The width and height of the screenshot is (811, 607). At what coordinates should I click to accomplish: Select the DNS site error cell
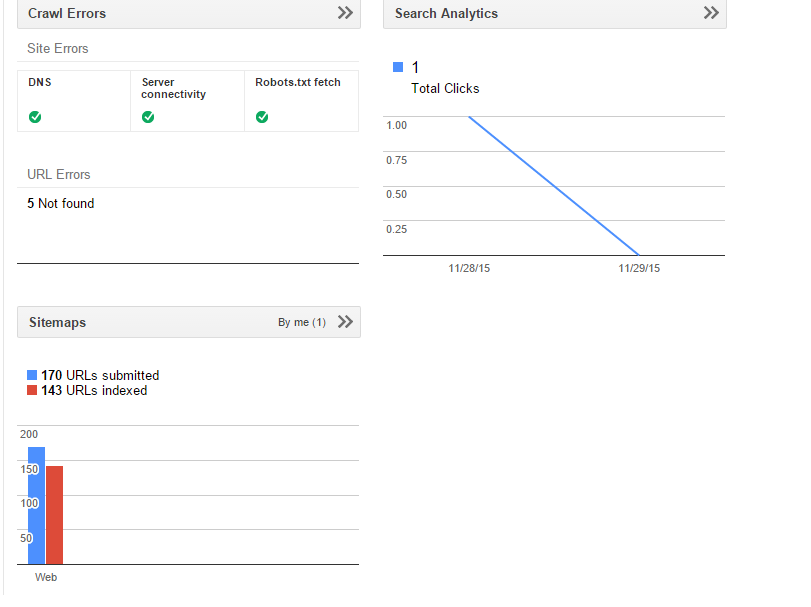click(73, 100)
